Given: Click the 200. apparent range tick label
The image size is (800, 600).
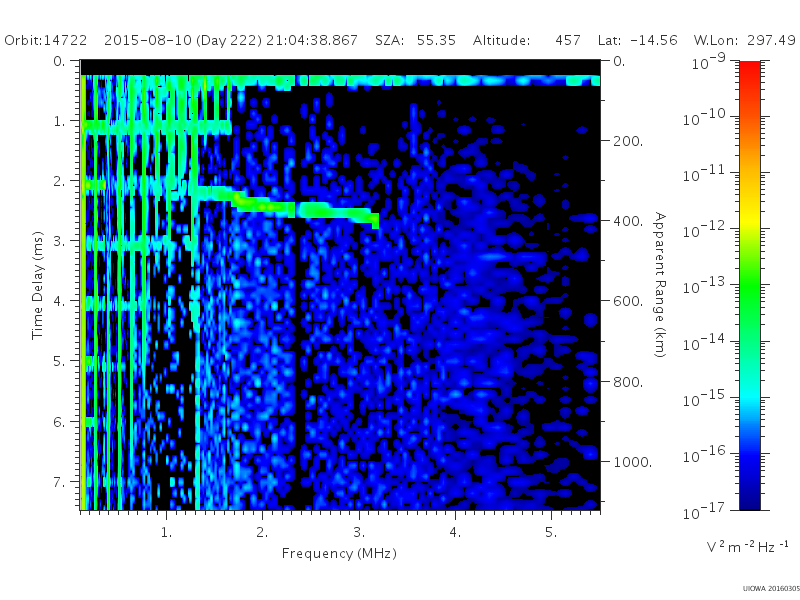Looking at the screenshot, I should pos(628,141).
